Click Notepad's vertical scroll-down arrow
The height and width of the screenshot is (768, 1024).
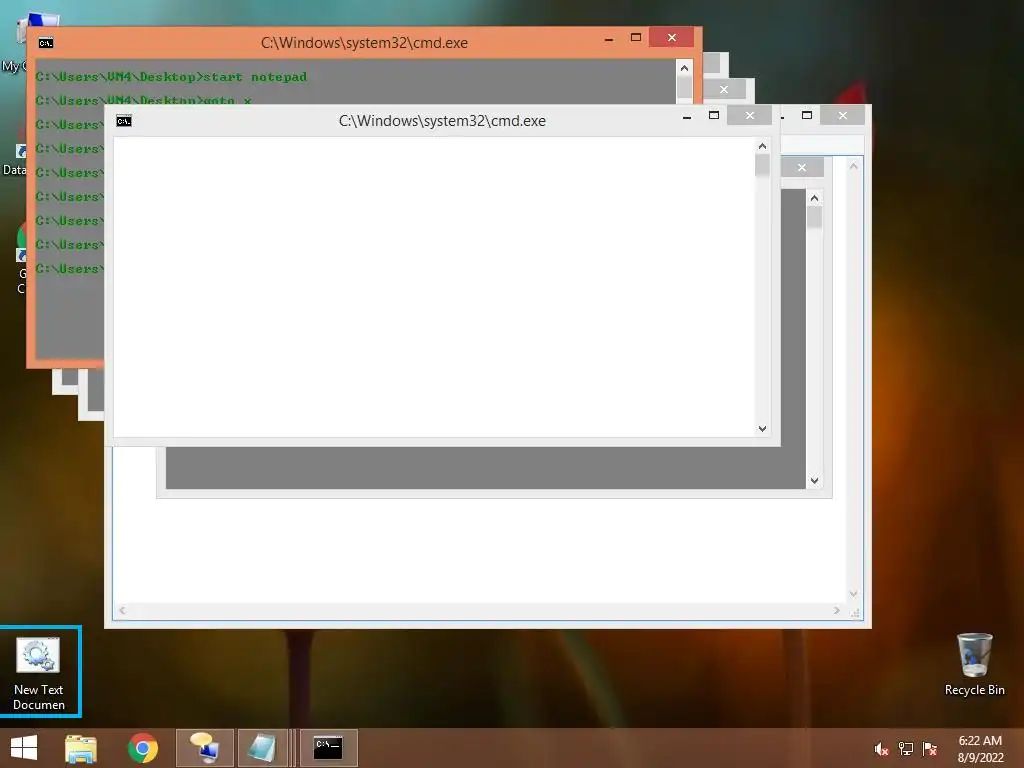(x=853, y=594)
